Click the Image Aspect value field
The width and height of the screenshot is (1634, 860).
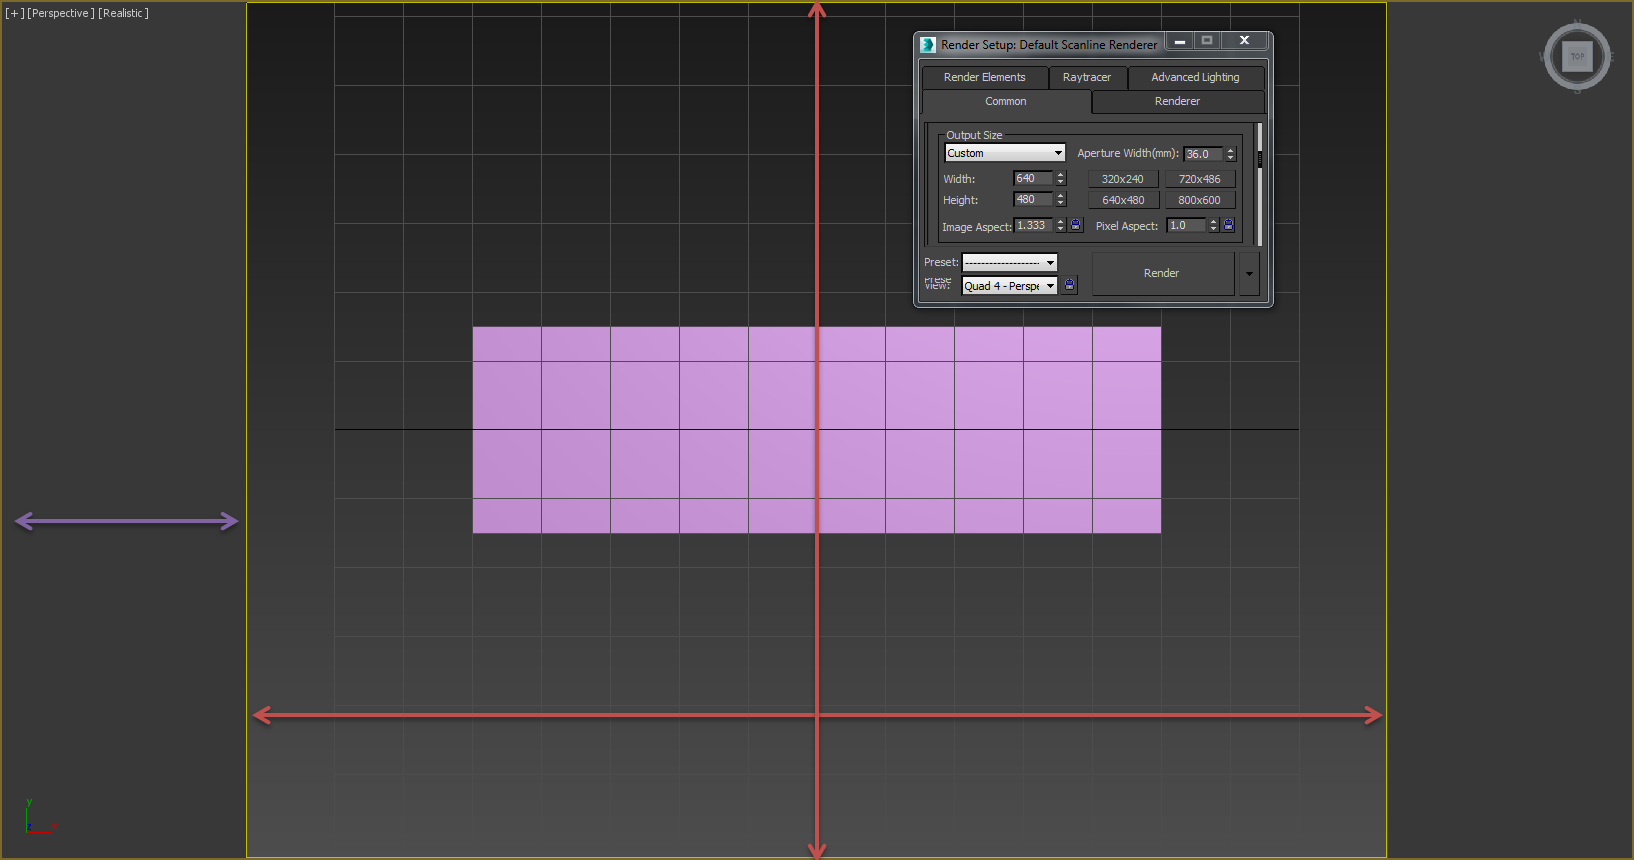tap(1034, 225)
